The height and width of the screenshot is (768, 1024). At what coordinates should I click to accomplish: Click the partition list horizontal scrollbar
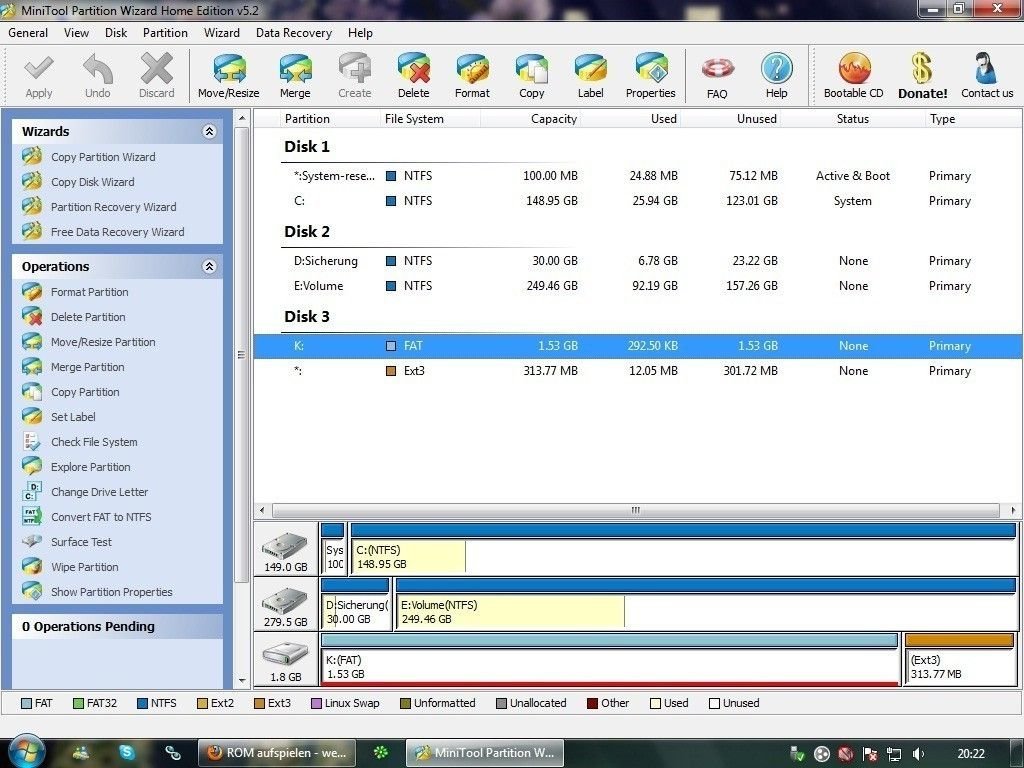point(635,510)
